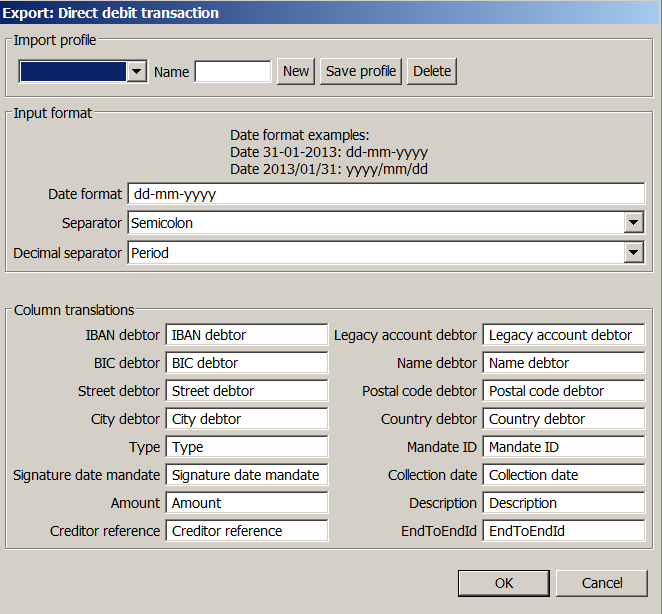Click the 'Date 2013/01/31: yyyy/mm/dd' example text
This screenshot has width=662, height=614.
pyautogui.click(x=329, y=169)
